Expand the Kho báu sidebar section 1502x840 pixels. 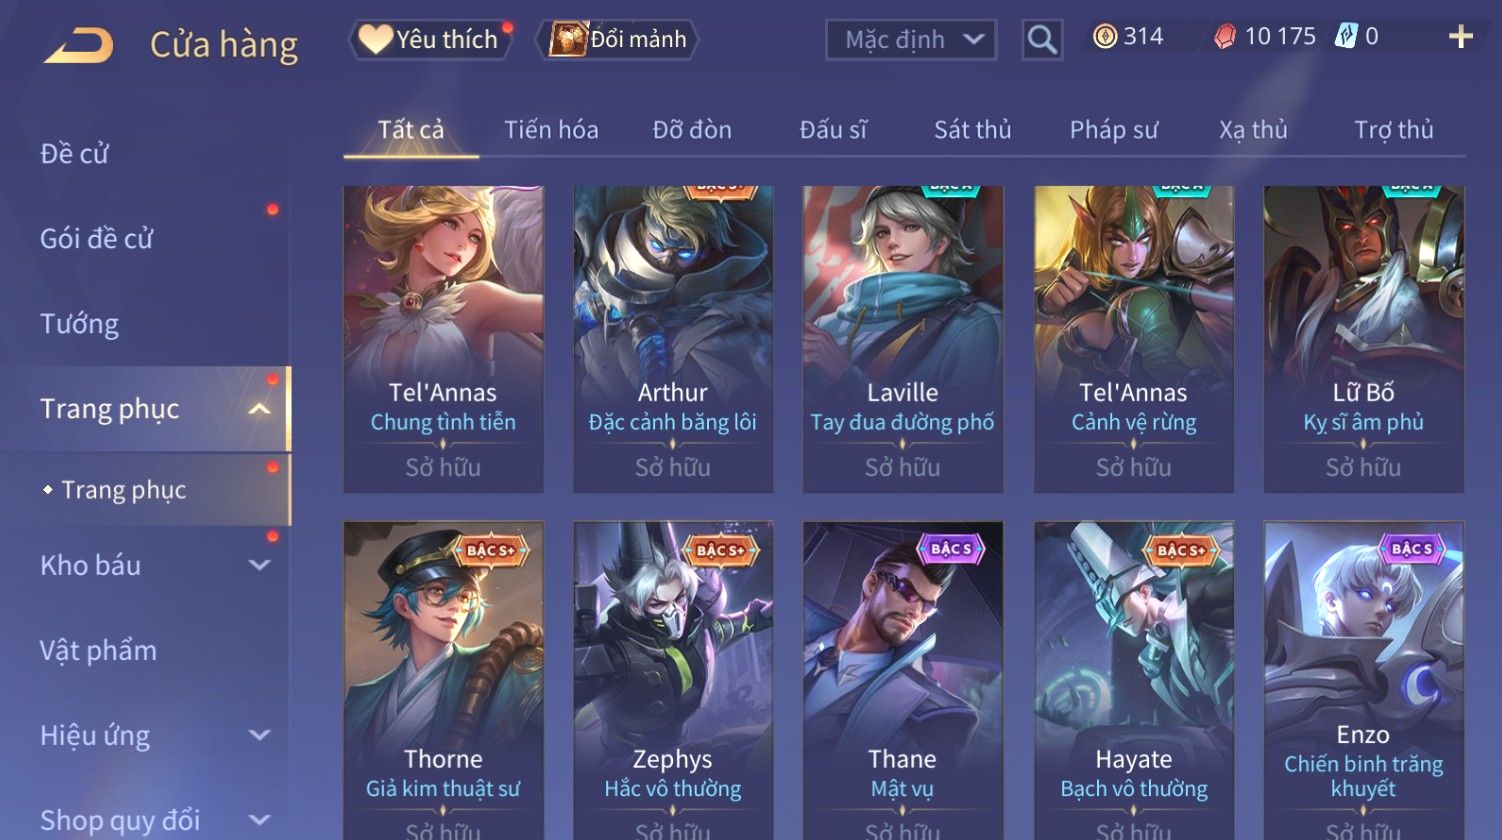pyautogui.click(x=260, y=565)
